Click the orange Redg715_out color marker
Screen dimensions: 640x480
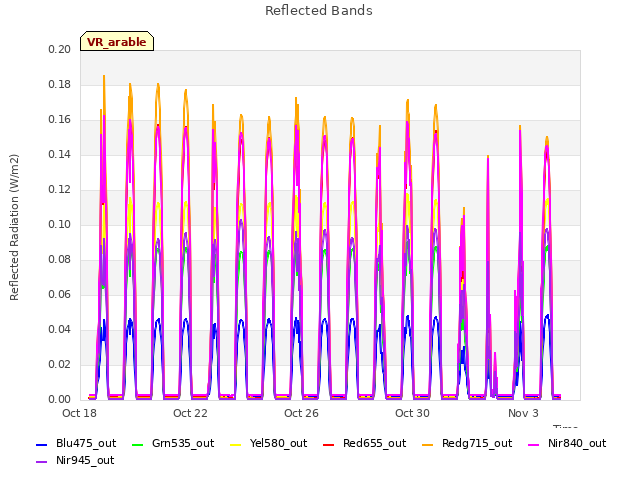tap(427, 444)
